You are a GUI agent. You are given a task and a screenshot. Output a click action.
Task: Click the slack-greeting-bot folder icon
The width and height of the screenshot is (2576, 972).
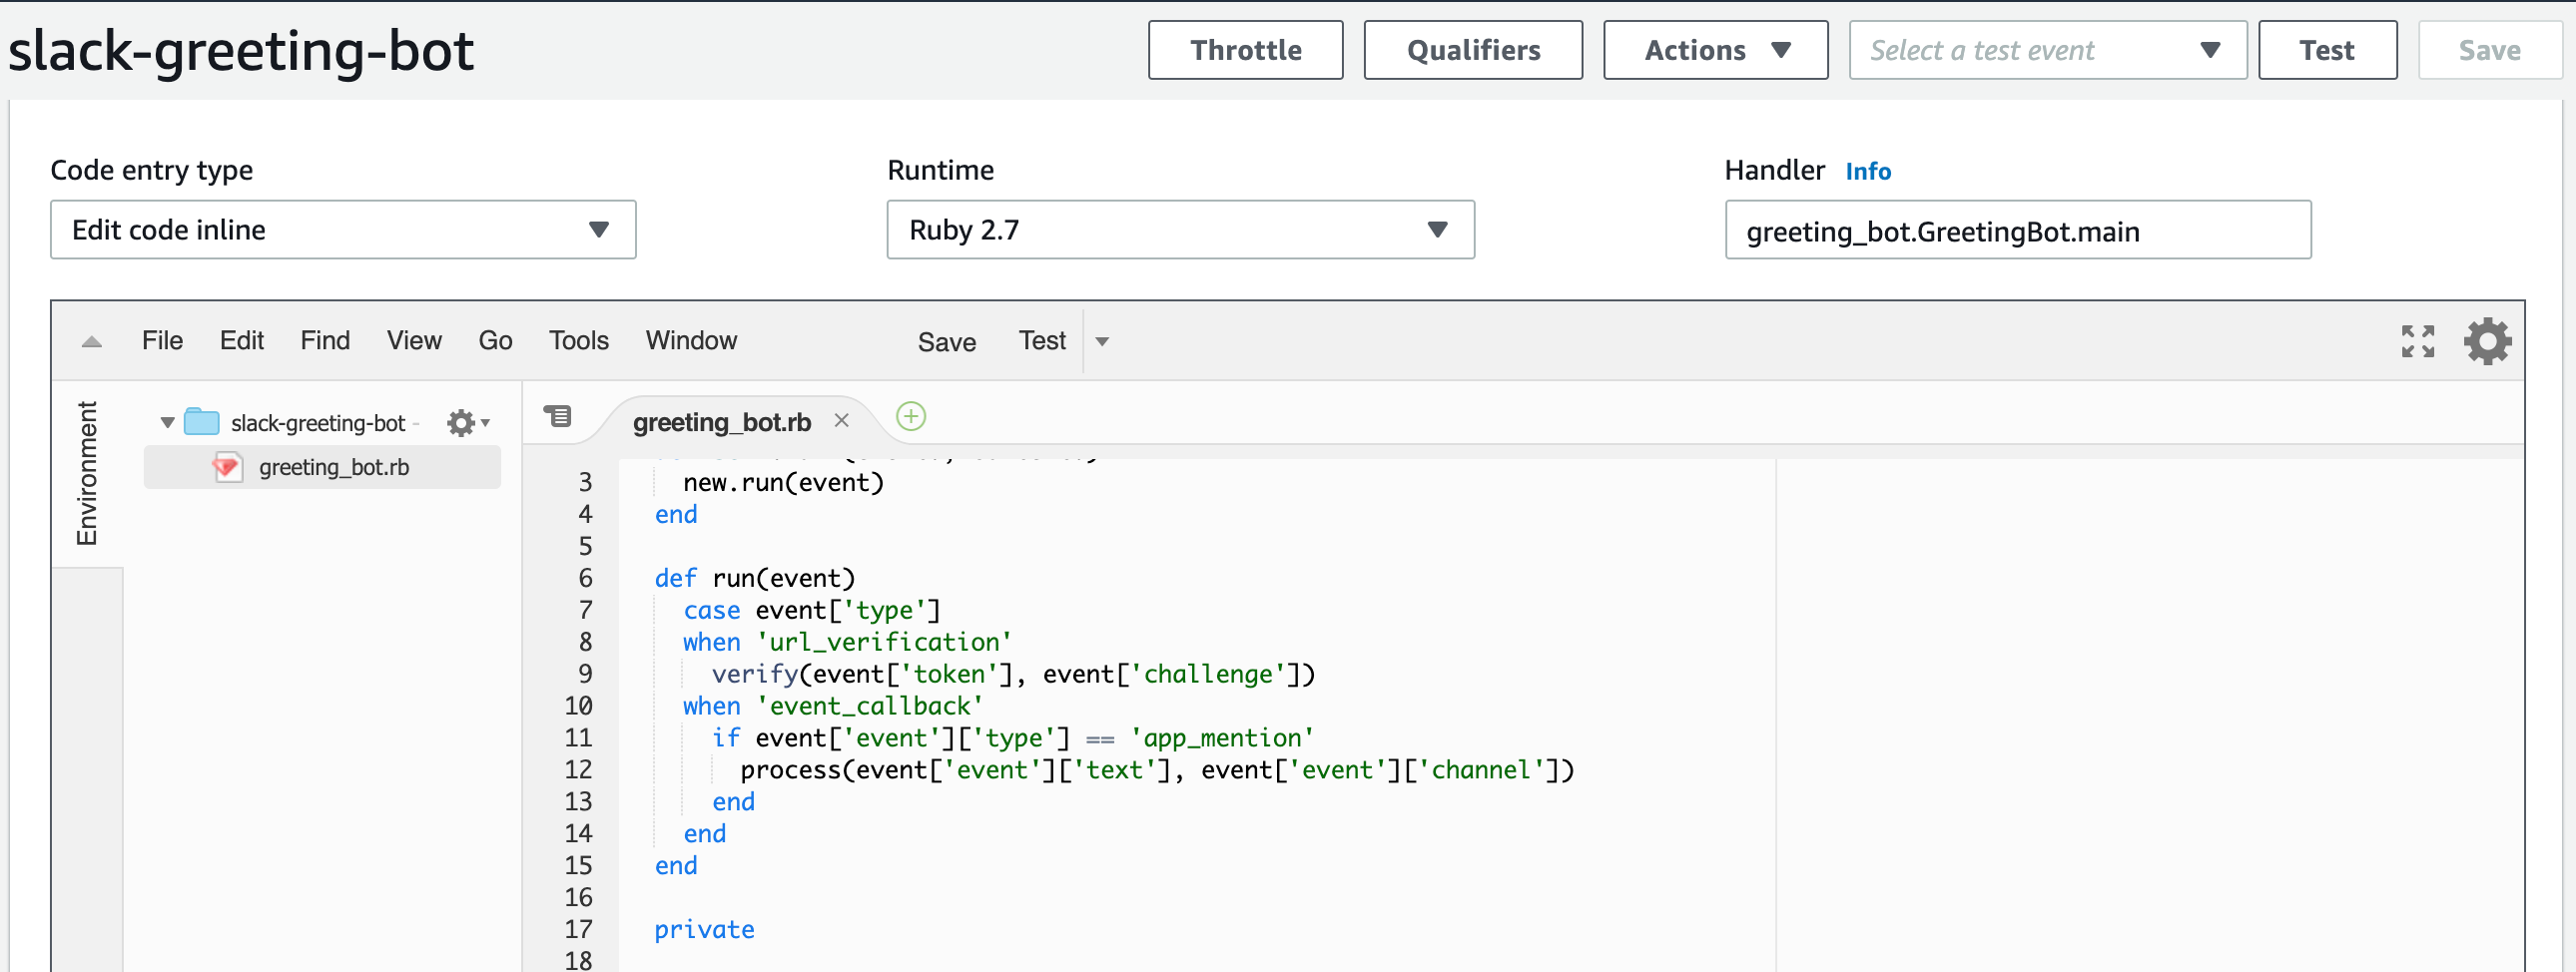click(202, 422)
